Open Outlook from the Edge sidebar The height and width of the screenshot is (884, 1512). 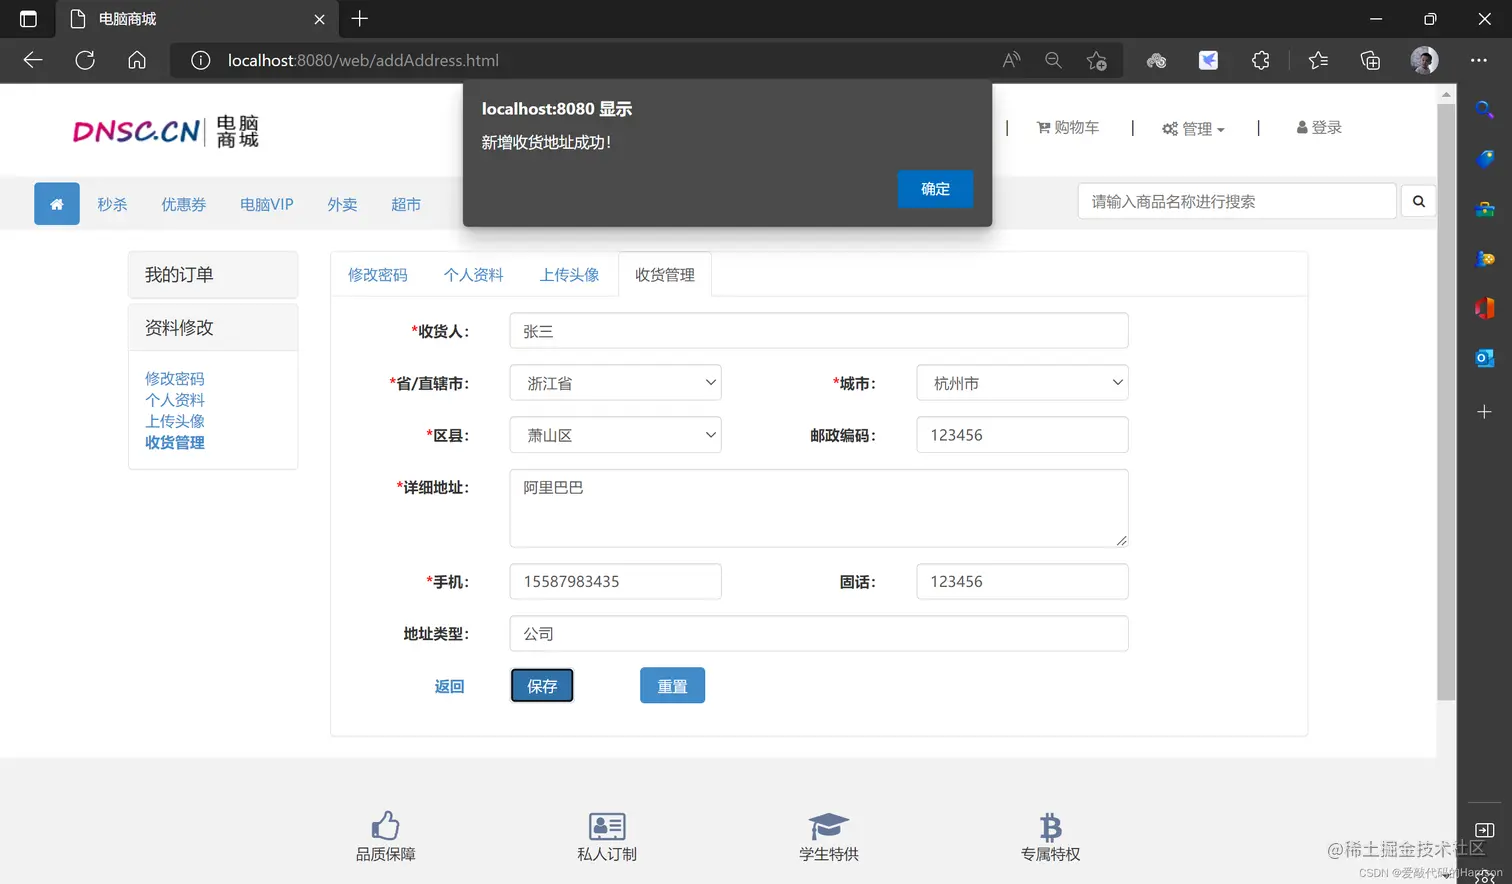[x=1484, y=357]
